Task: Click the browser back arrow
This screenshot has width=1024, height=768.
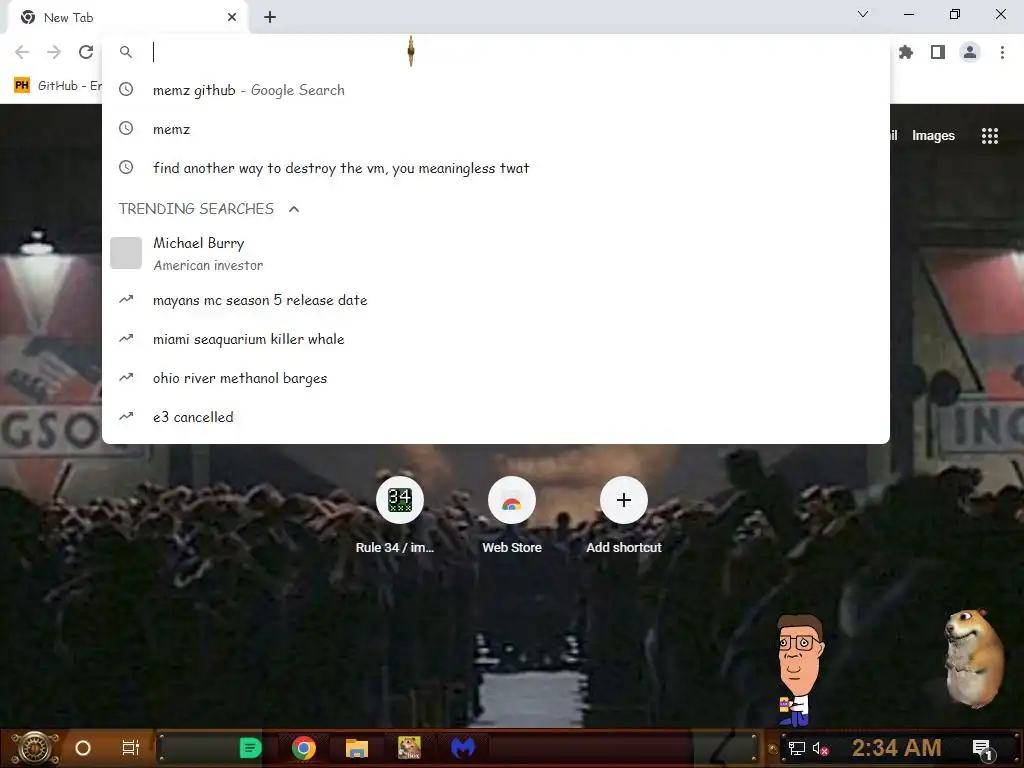Action: pos(22,52)
